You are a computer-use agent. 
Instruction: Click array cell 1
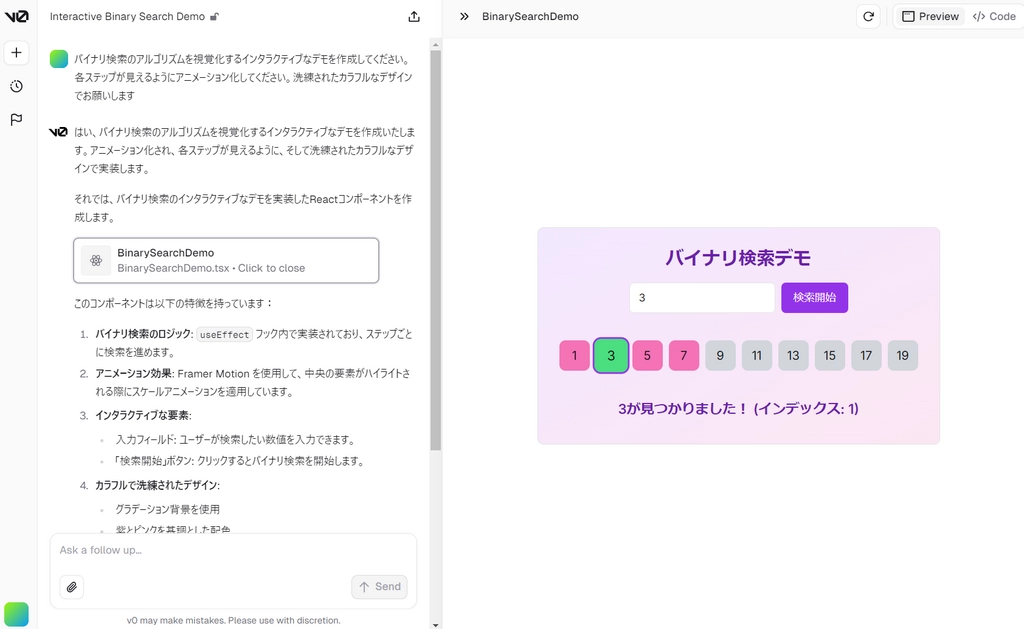pos(575,355)
